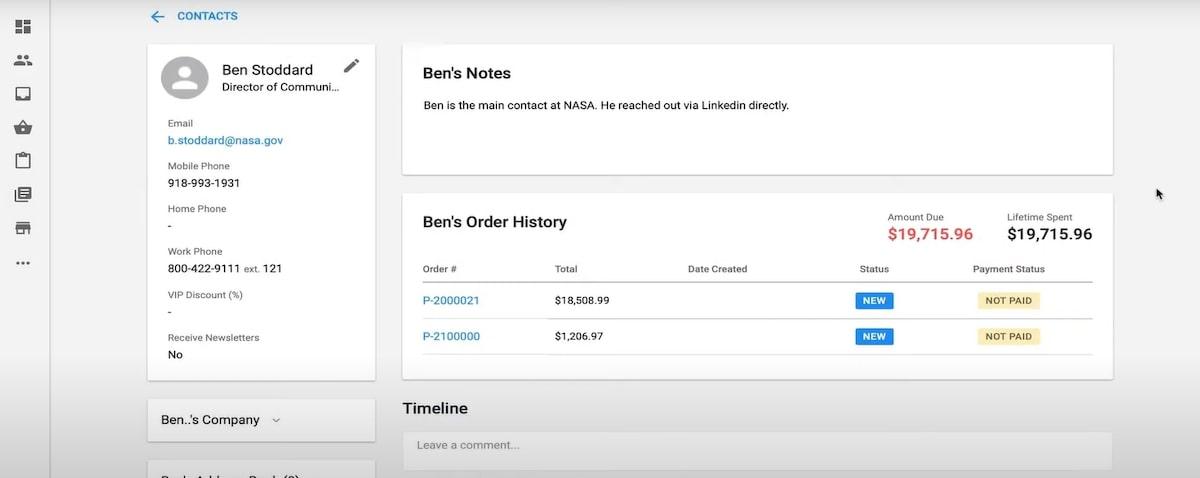
Task: Edit Ben Stoddard's contact with pencil icon
Action: pos(351,66)
